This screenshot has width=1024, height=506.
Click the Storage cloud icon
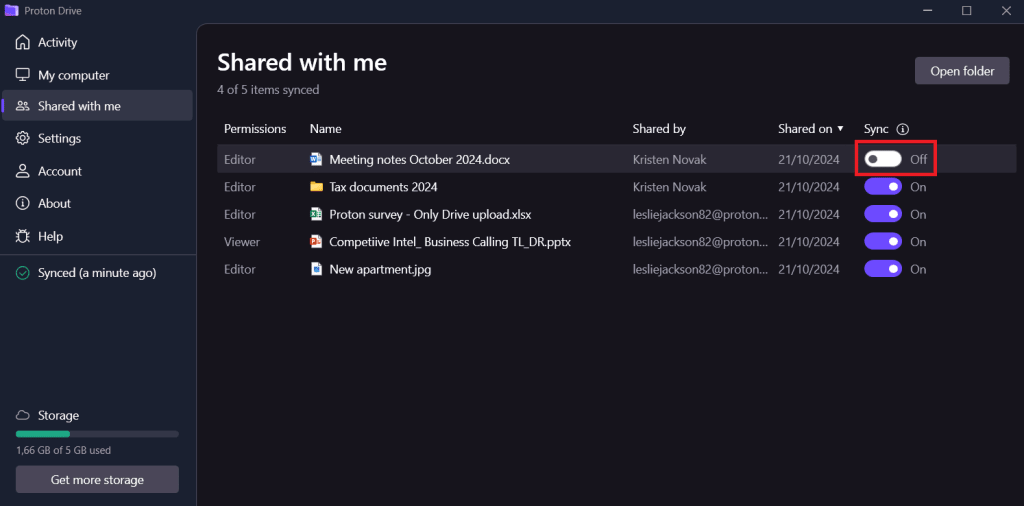23,415
